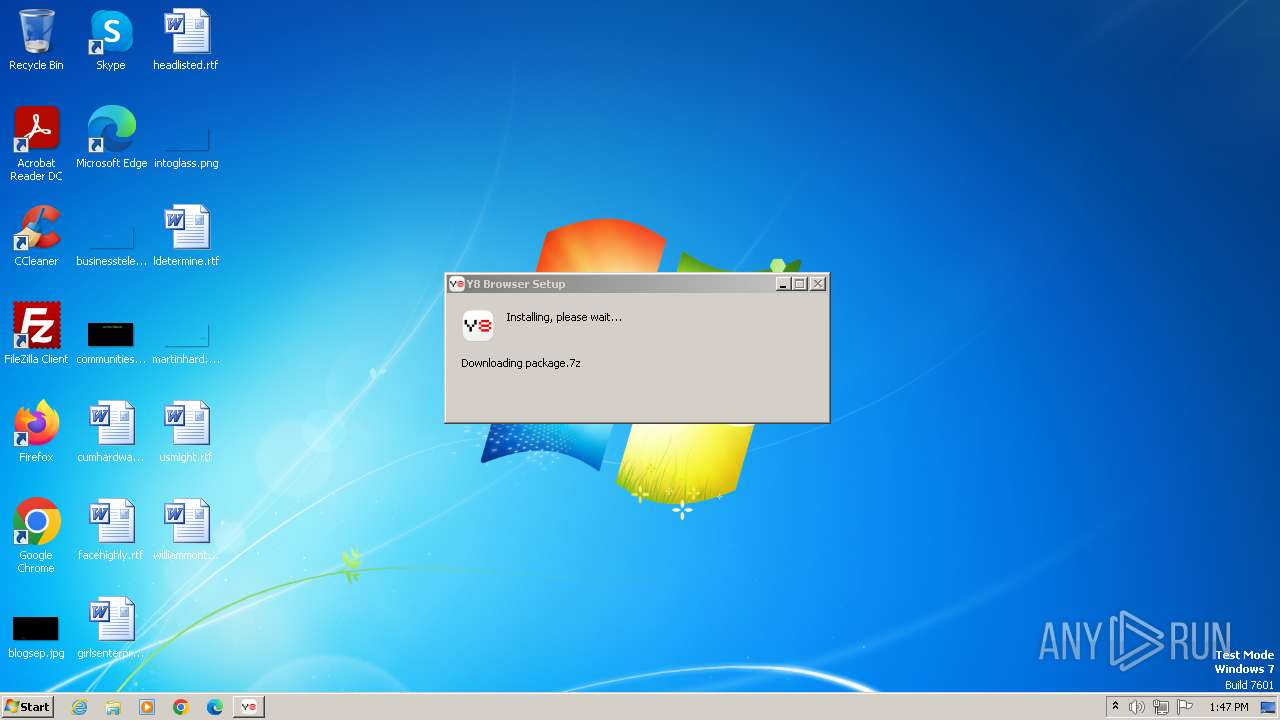This screenshot has height=720, width=1280.
Task: Open the volume control tray icon
Action: [x=1137, y=707]
